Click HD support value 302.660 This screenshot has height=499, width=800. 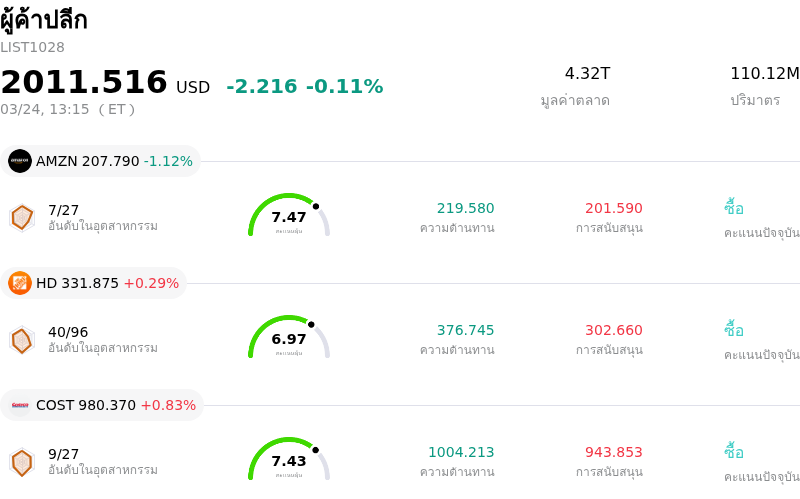click(x=613, y=330)
